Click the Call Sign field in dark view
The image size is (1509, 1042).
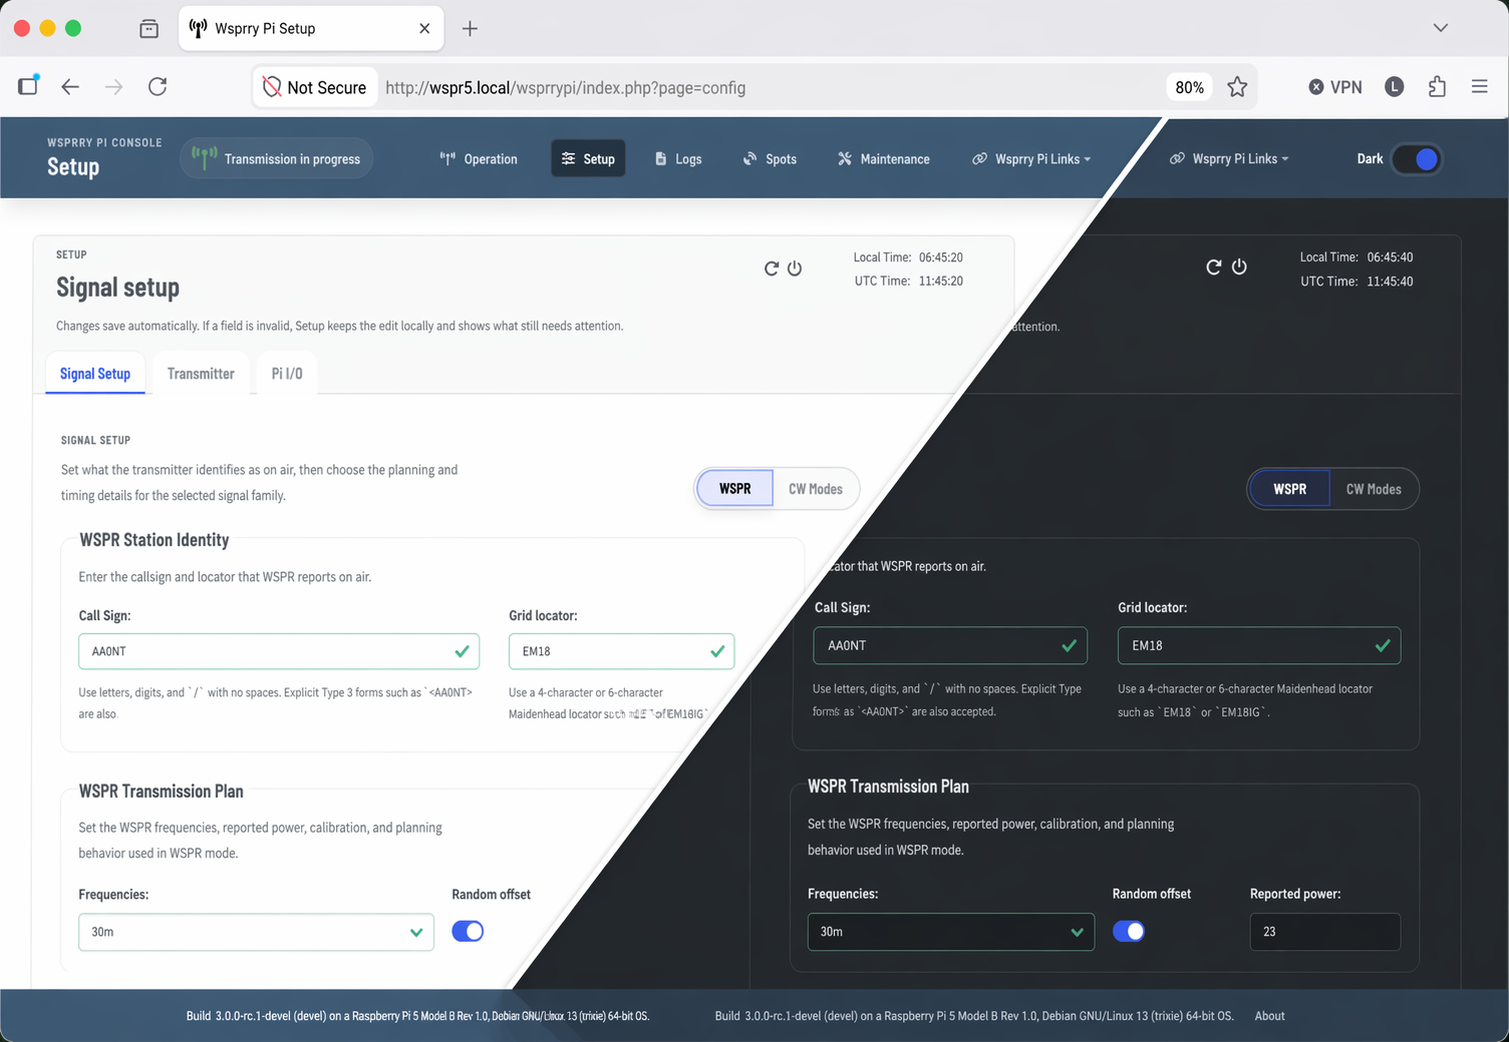pos(950,645)
